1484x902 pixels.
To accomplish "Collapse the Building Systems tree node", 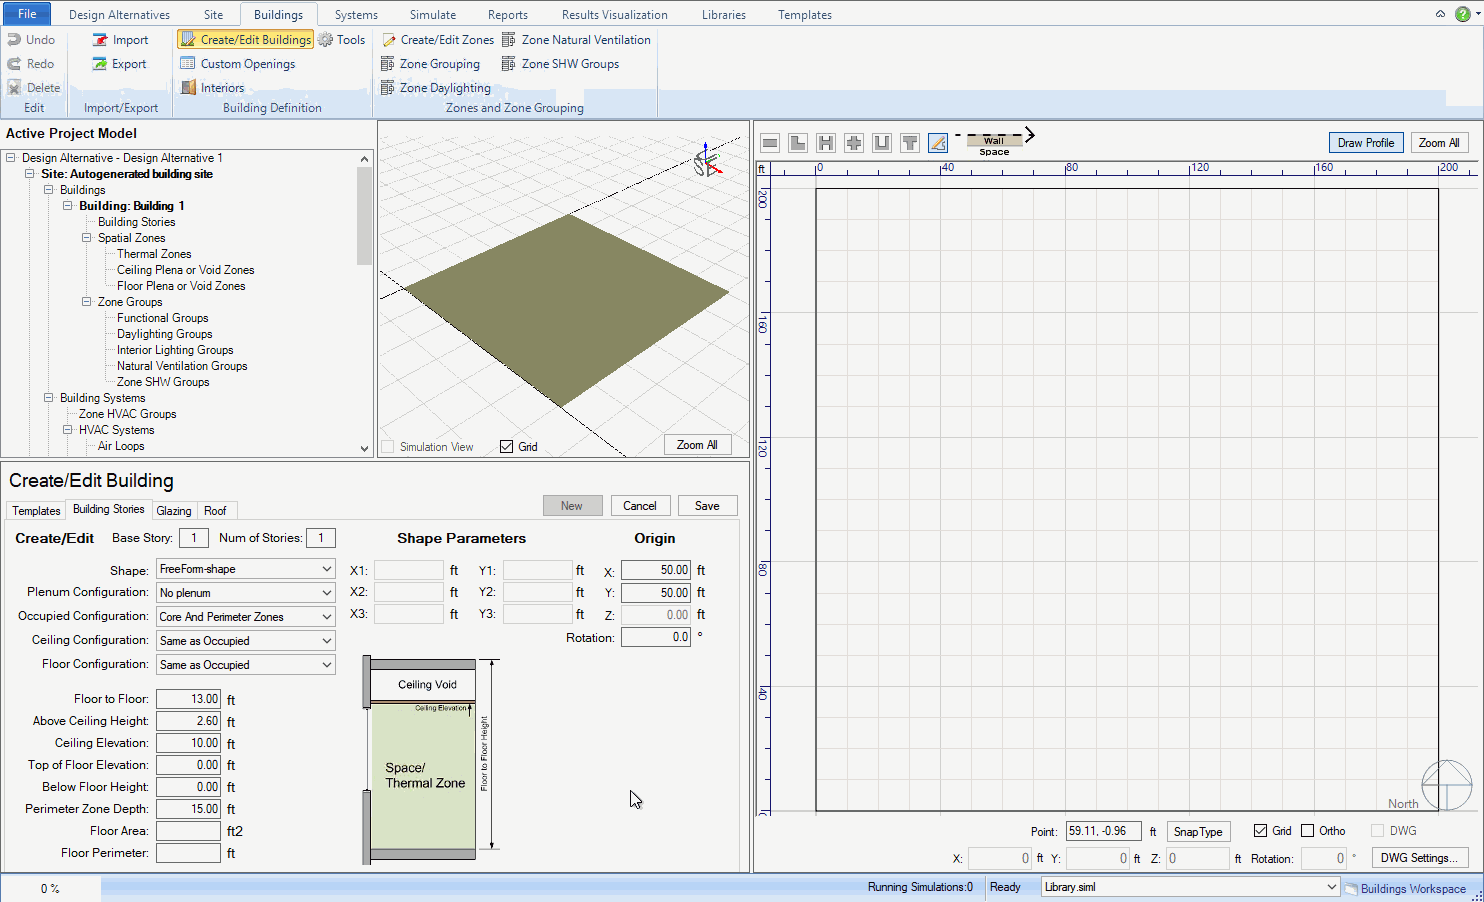I will coord(48,398).
